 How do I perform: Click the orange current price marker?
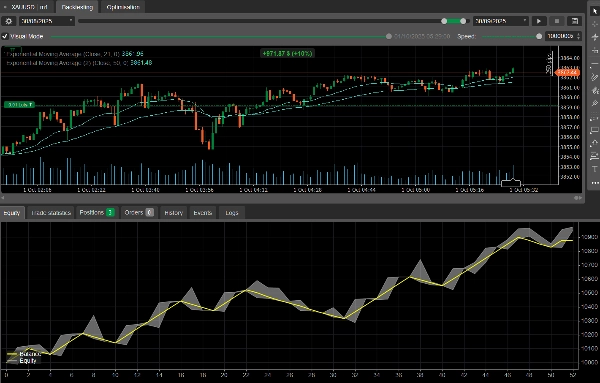568,72
